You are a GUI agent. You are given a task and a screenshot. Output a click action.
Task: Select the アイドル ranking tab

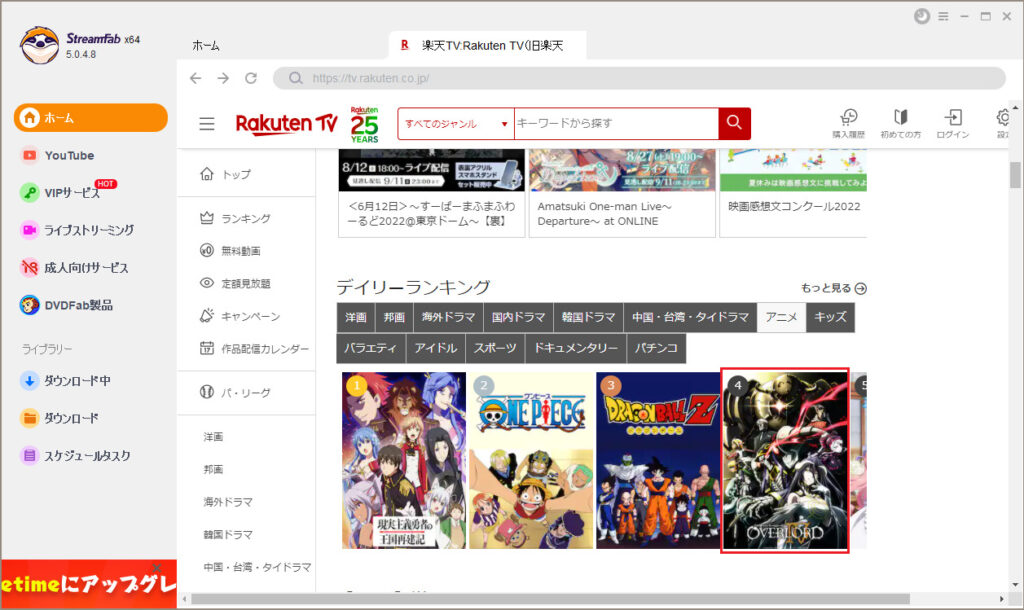click(436, 348)
